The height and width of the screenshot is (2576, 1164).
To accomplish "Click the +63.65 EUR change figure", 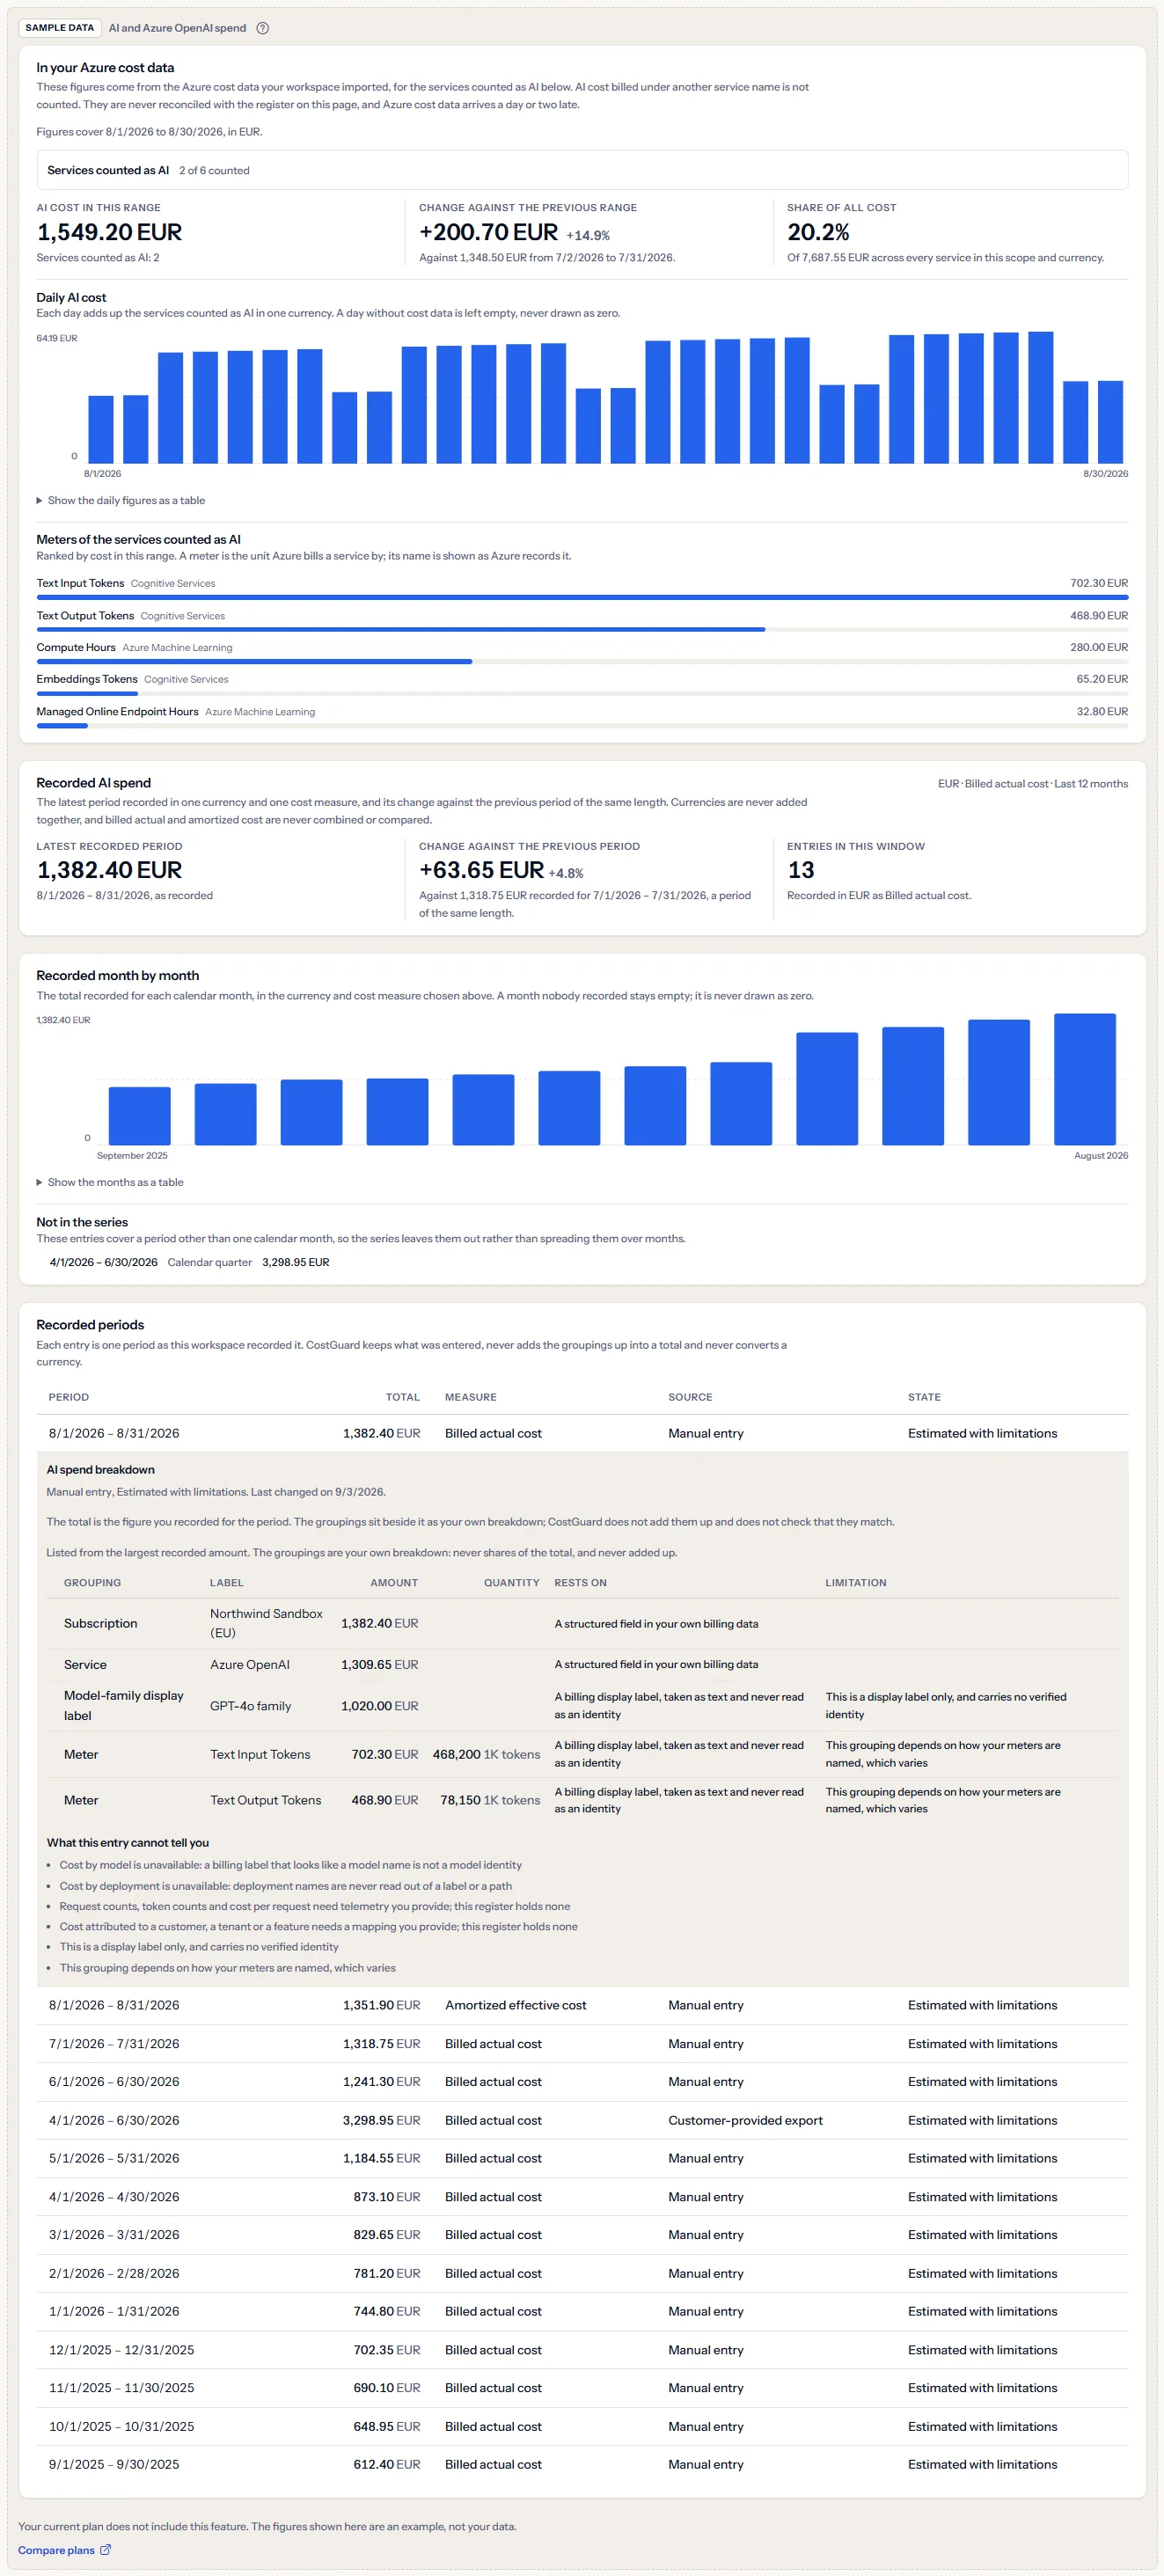I will click(481, 870).
